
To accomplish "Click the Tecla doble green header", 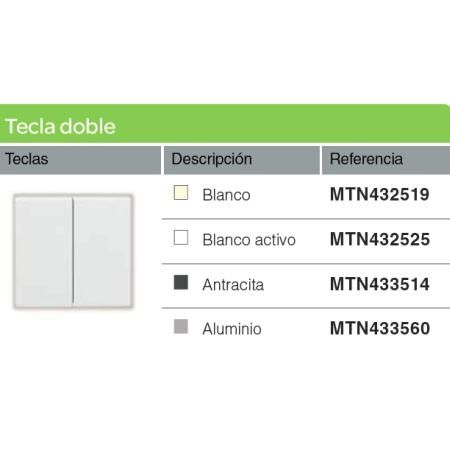I will point(225,124).
